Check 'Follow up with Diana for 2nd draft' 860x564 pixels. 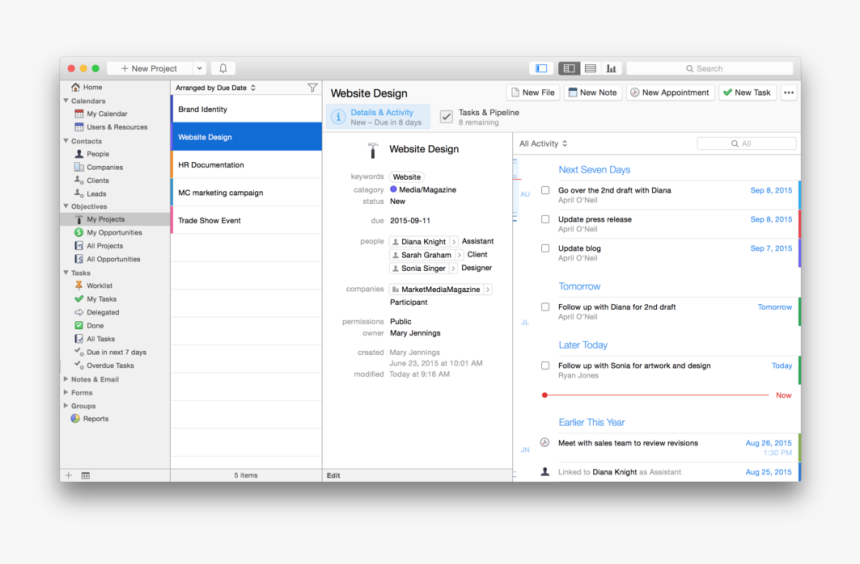point(545,307)
